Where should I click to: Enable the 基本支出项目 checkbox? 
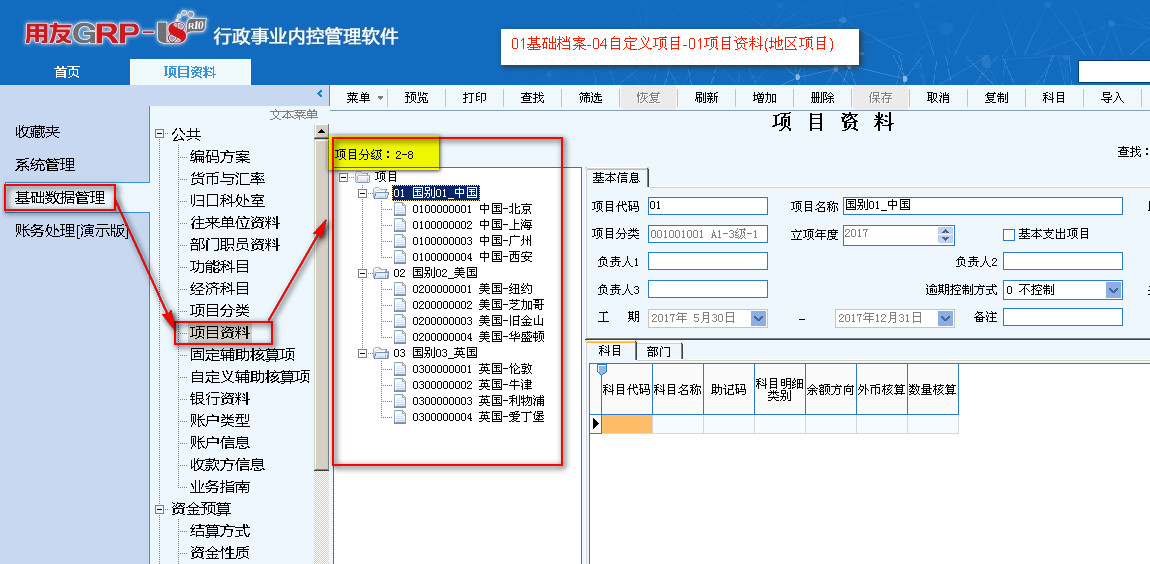click(1009, 235)
